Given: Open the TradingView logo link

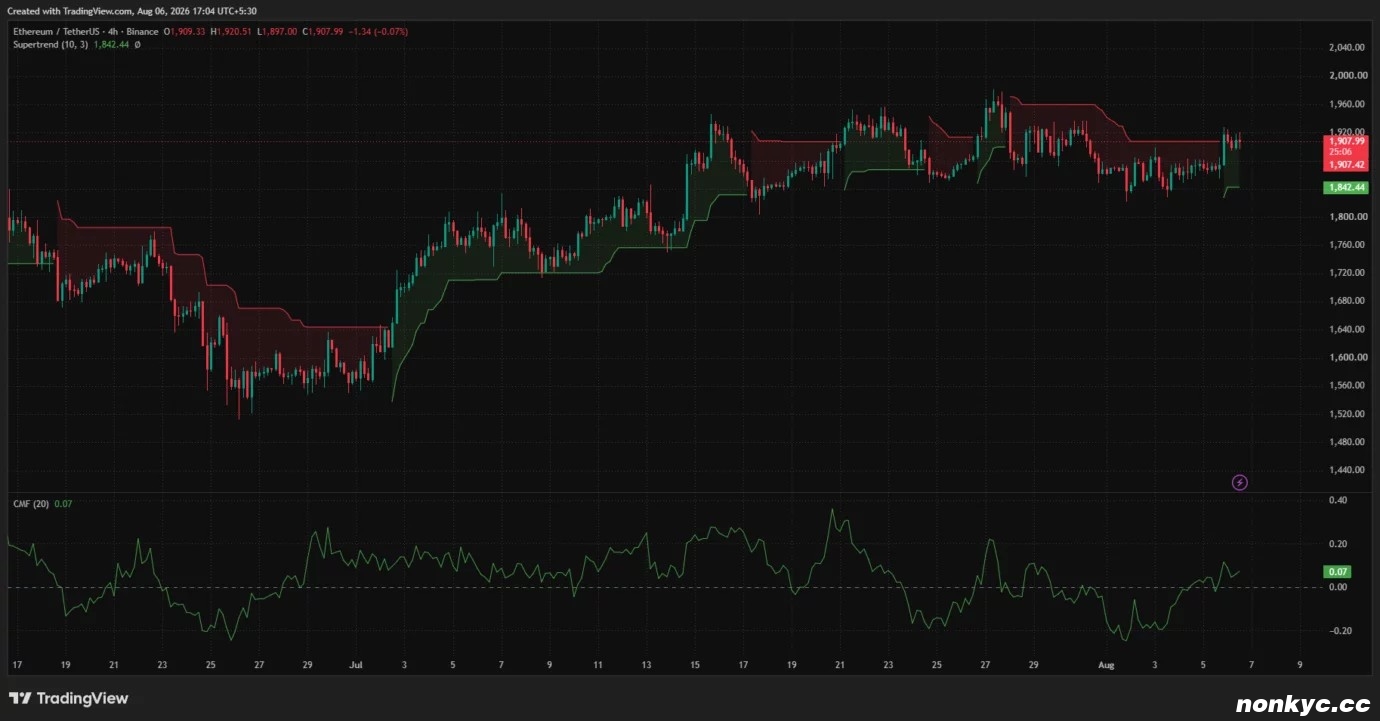Looking at the screenshot, I should click(69, 698).
